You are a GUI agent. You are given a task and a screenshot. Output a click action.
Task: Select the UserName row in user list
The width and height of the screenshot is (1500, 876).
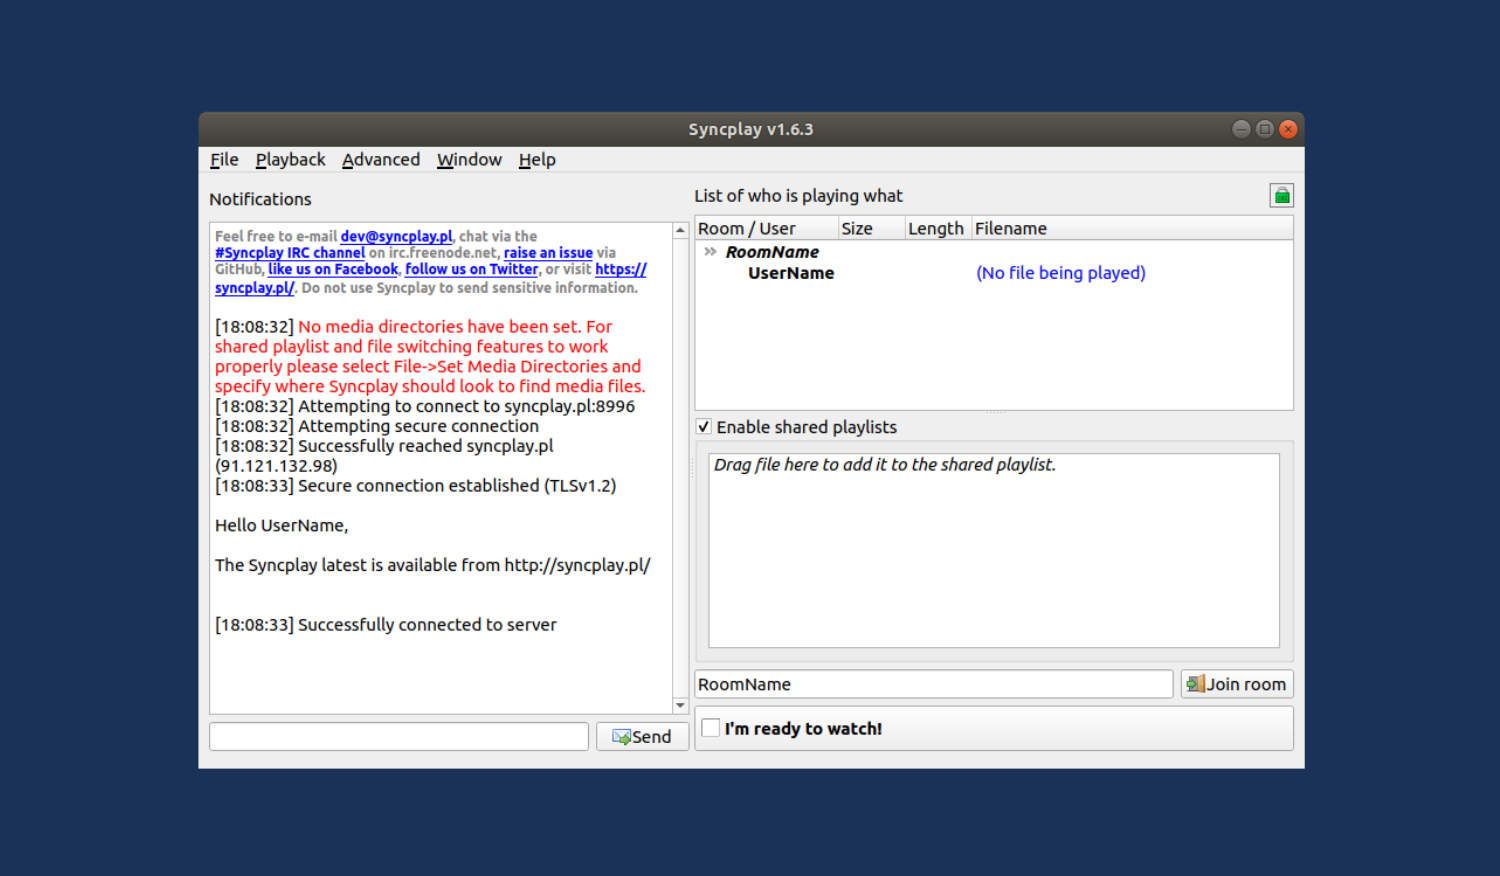(994, 273)
